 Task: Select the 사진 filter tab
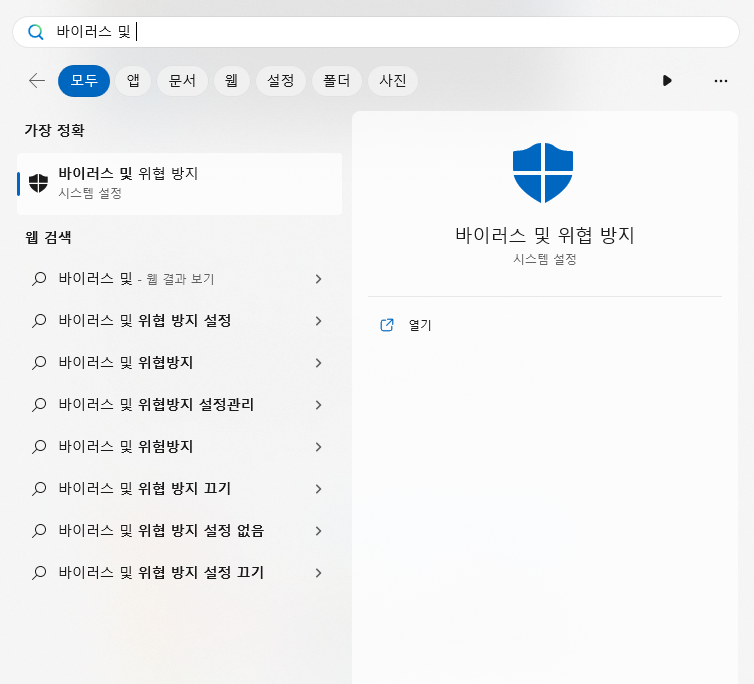coord(393,81)
